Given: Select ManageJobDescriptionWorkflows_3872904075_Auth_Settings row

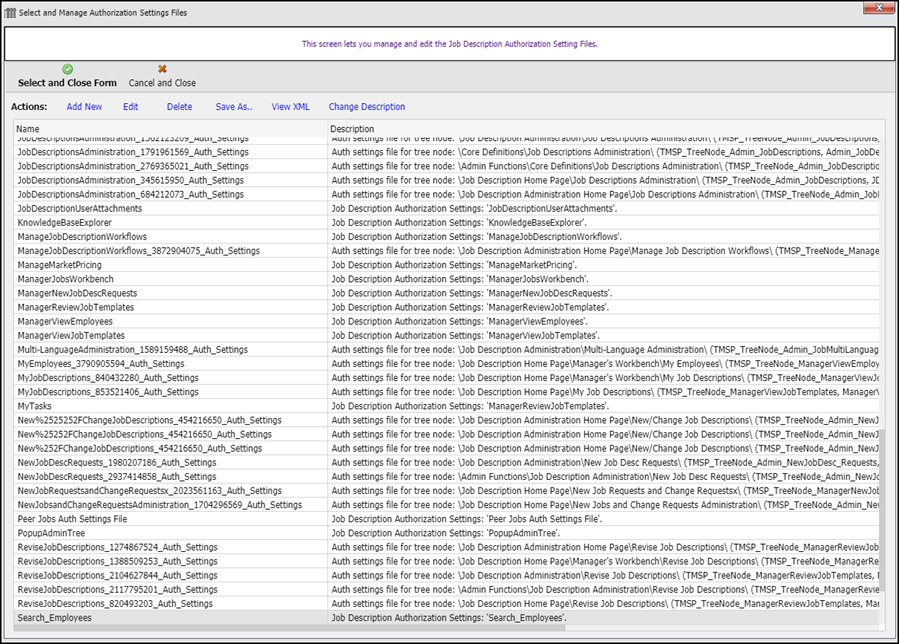Looking at the screenshot, I should [447, 251].
